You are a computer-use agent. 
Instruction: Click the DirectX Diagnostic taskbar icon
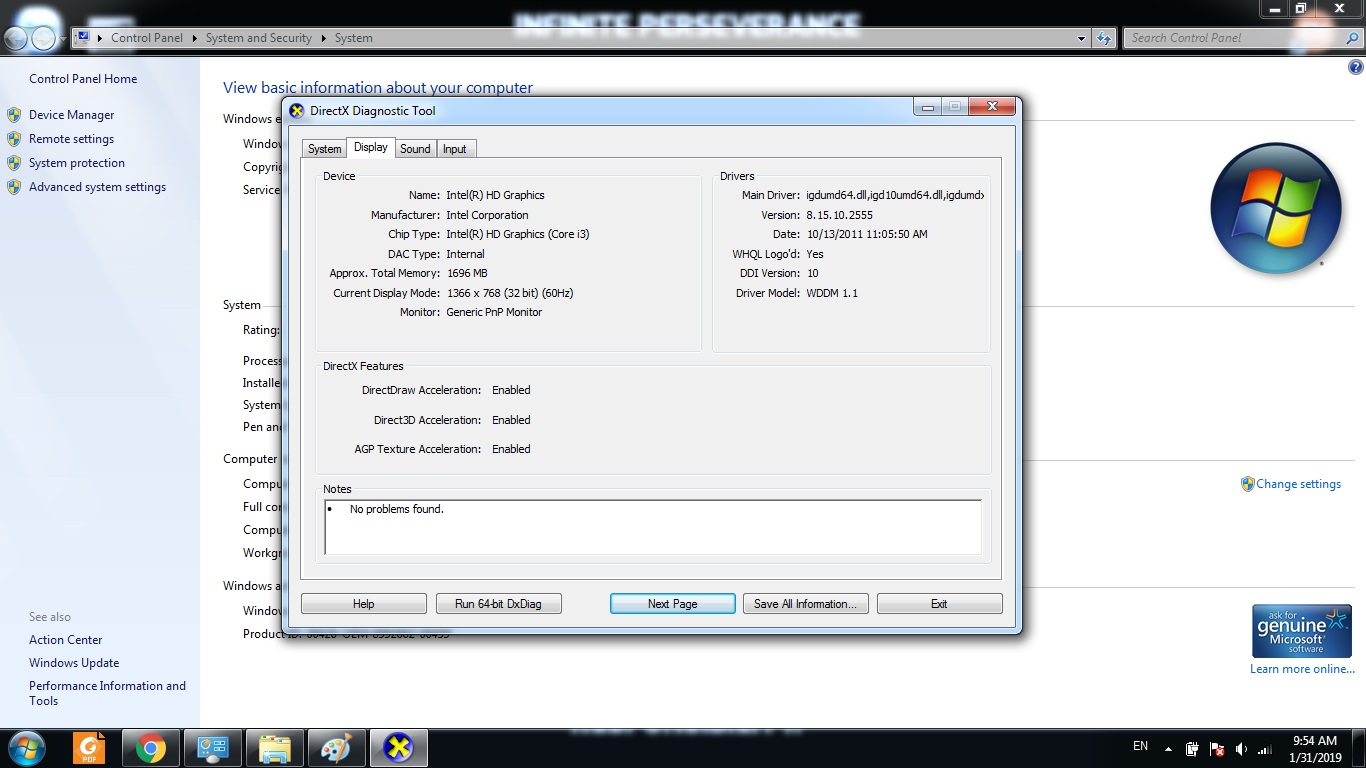399,748
